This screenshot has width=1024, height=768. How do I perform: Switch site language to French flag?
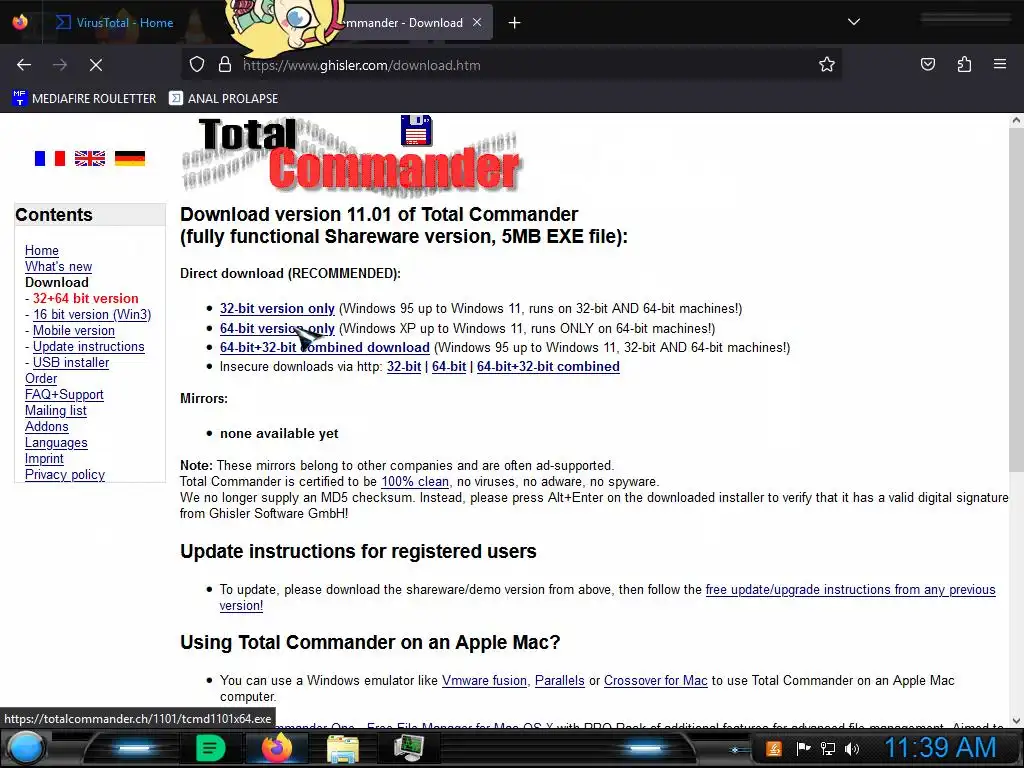click(x=50, y=158)
